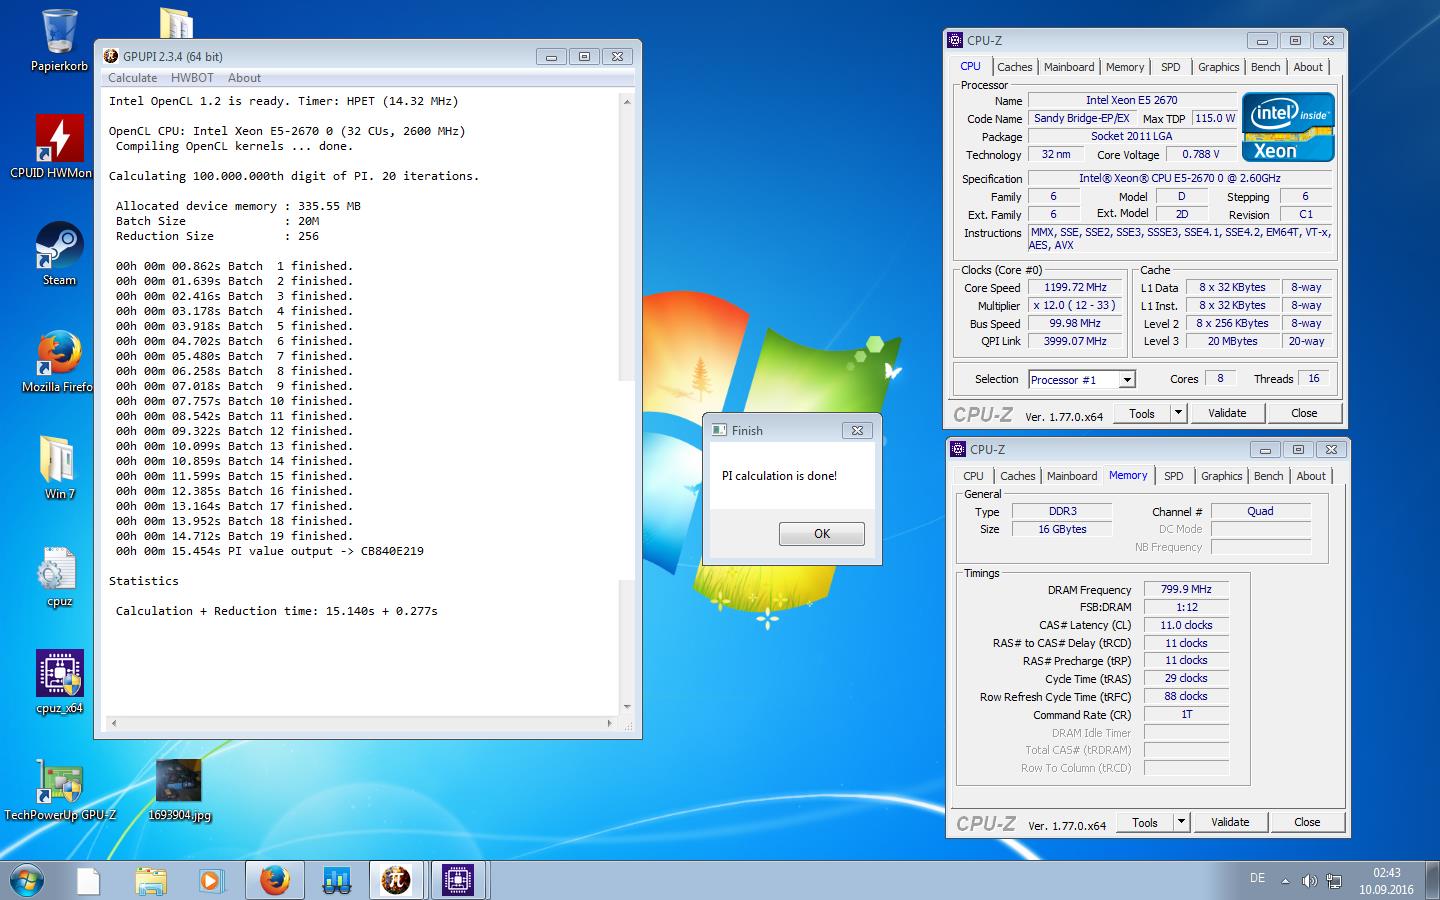This screenshot has width=1440, height=900.
Task: Click the DE language indicator
Action: pyautogui.click(x=1257, y=878)
